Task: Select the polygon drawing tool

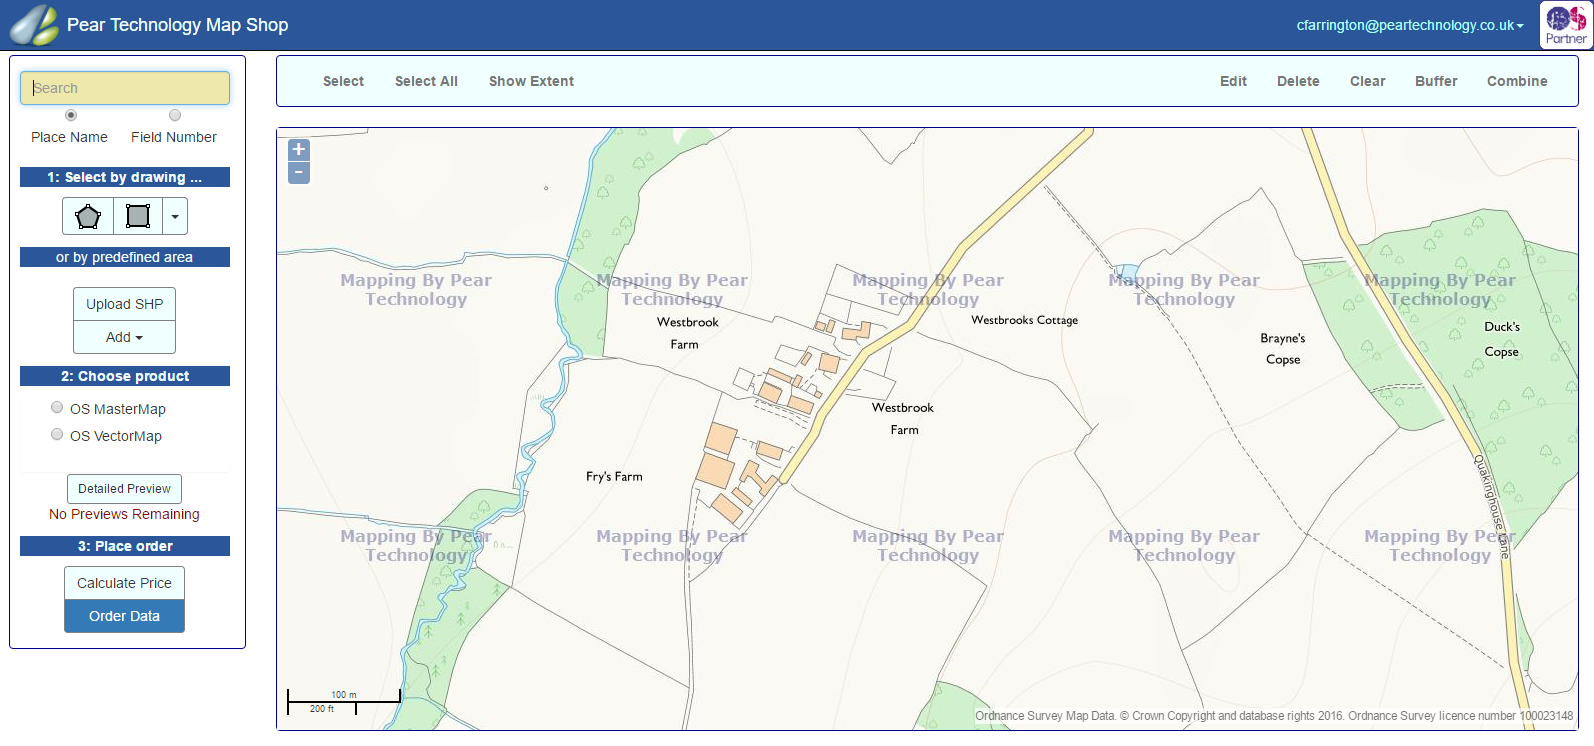Action: pos(88,216)
